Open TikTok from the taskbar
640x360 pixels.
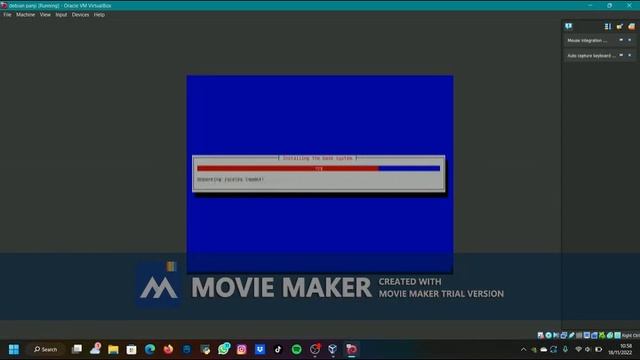(278, 349)
